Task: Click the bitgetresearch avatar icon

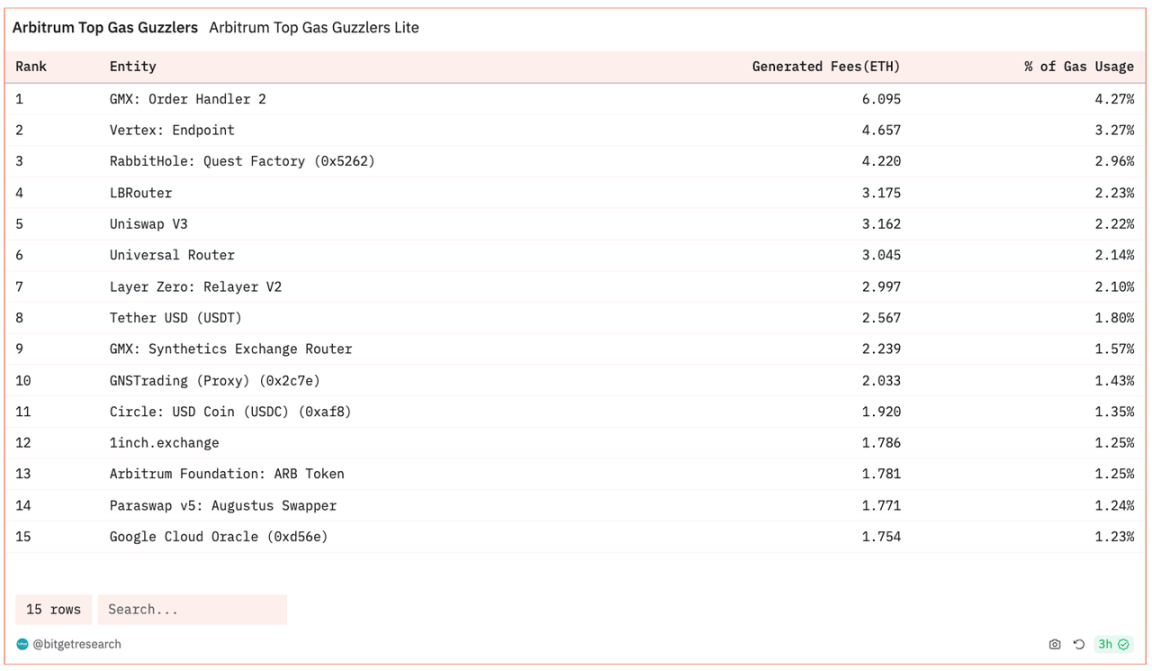Action: pyautogui.click(x=22, y=645)
